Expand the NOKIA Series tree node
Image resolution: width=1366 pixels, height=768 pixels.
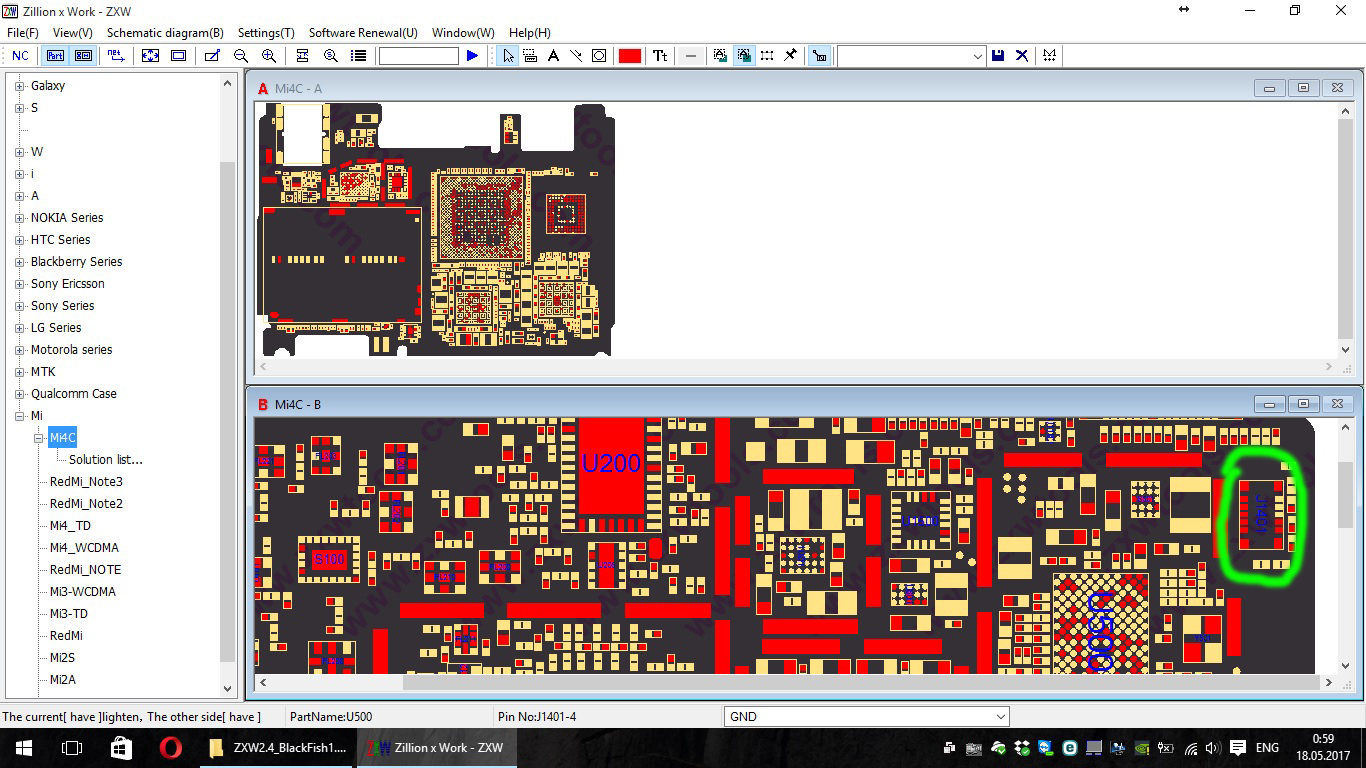pos(19,218)
